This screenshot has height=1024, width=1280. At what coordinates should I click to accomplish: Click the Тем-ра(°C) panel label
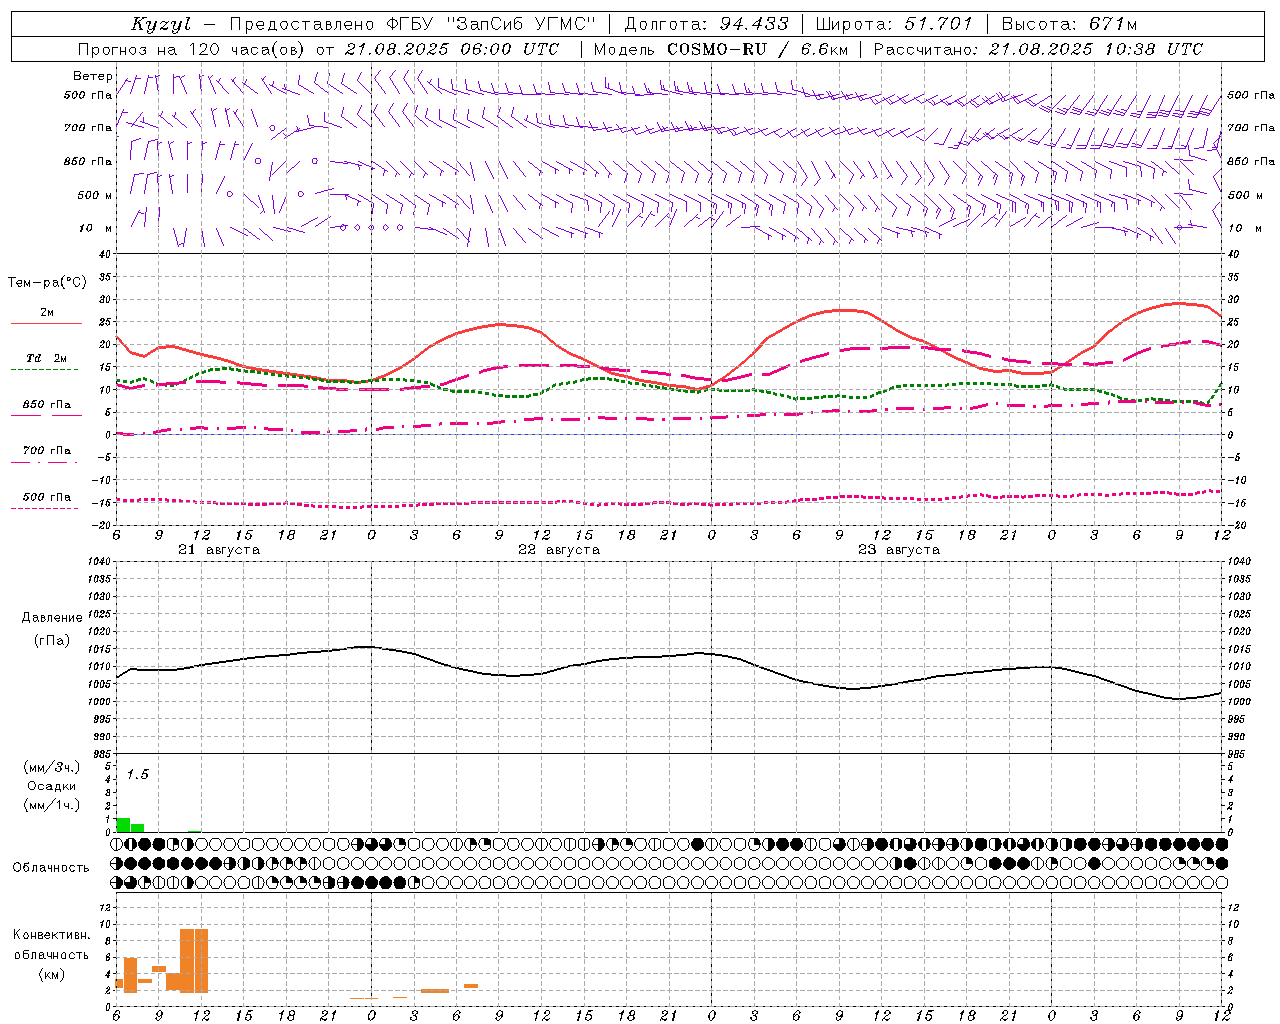pyautogui.click(x=47, y=283)
